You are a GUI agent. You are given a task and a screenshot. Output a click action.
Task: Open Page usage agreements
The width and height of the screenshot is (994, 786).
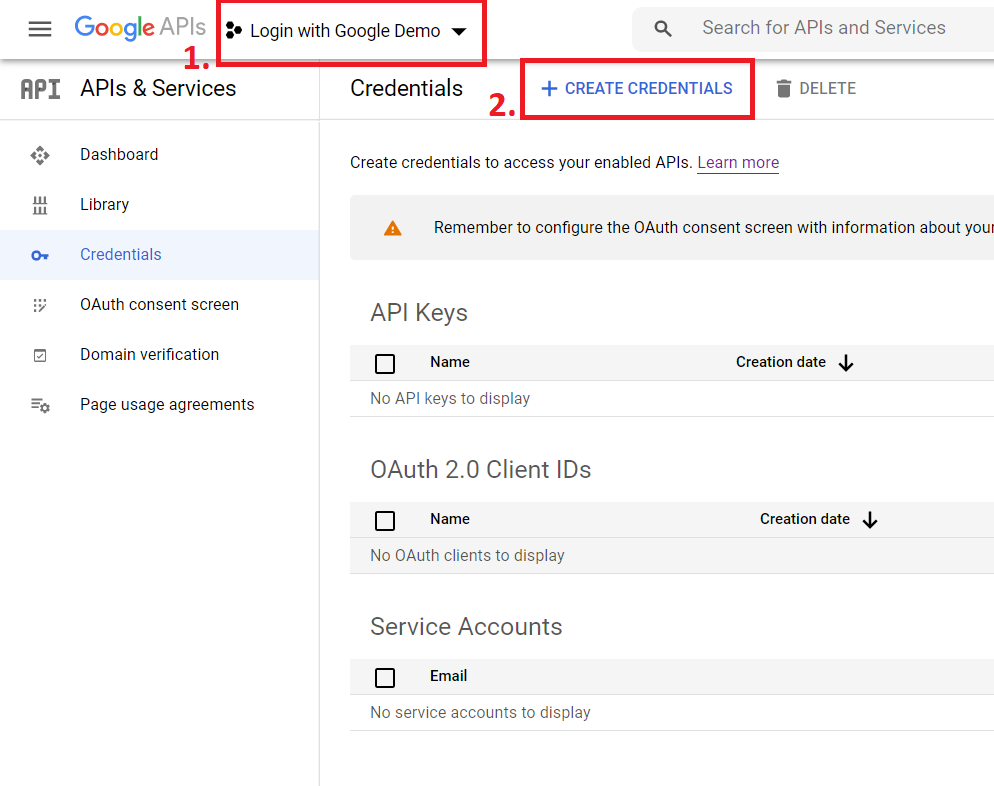point(167,404)
